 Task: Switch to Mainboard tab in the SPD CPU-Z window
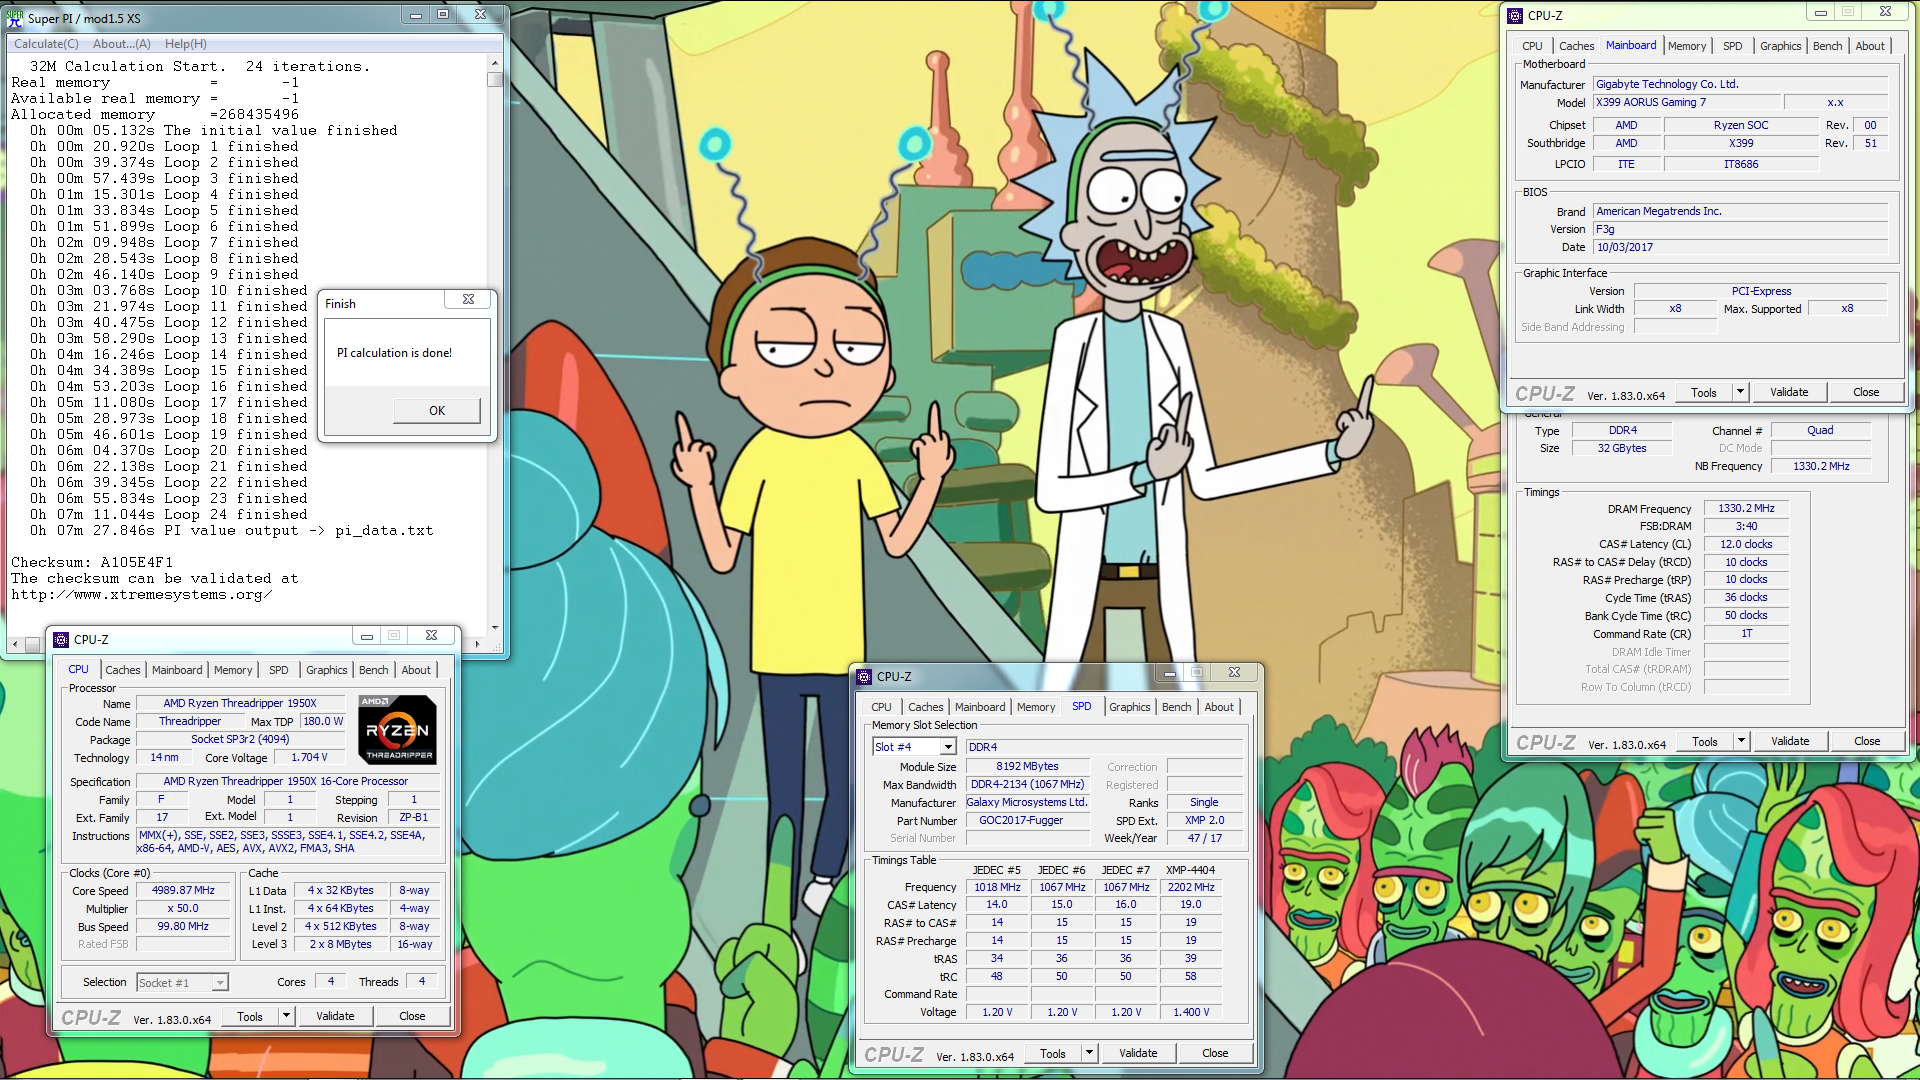pos(980,707)
